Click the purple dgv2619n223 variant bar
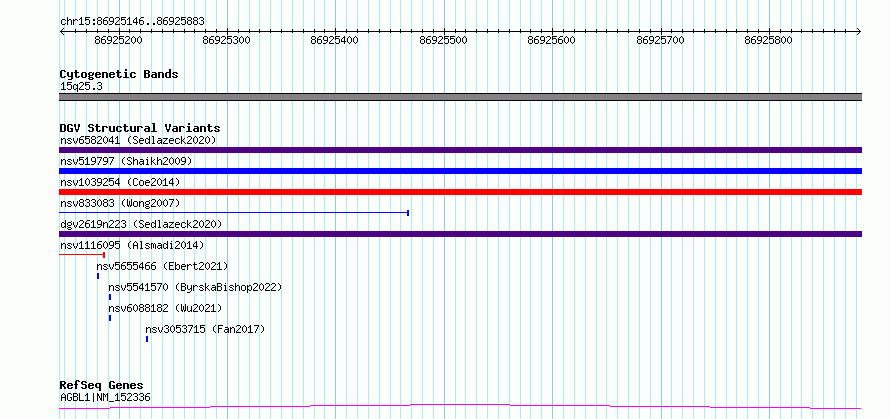The height and width of the screenshot is (419, 890). point(460,234)
